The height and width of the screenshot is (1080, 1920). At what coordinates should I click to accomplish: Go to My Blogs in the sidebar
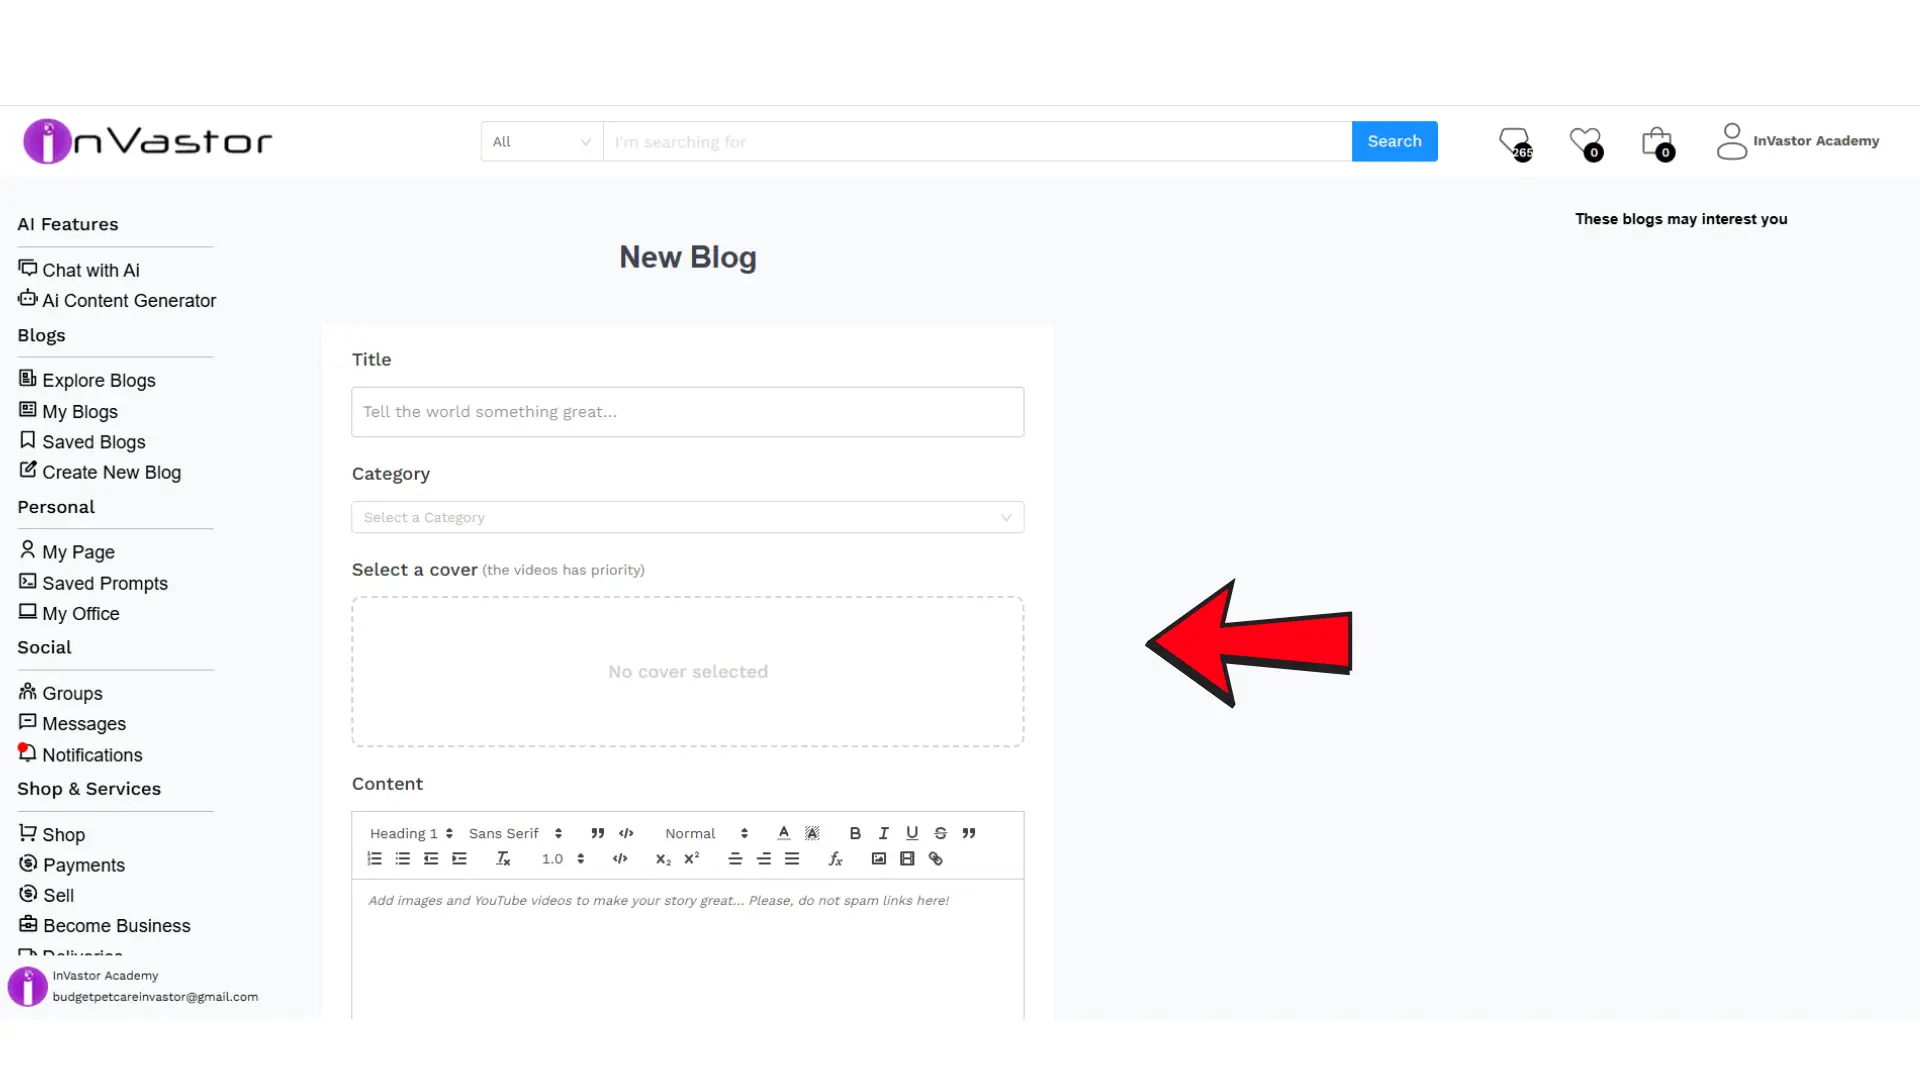(x=79, y=412)
